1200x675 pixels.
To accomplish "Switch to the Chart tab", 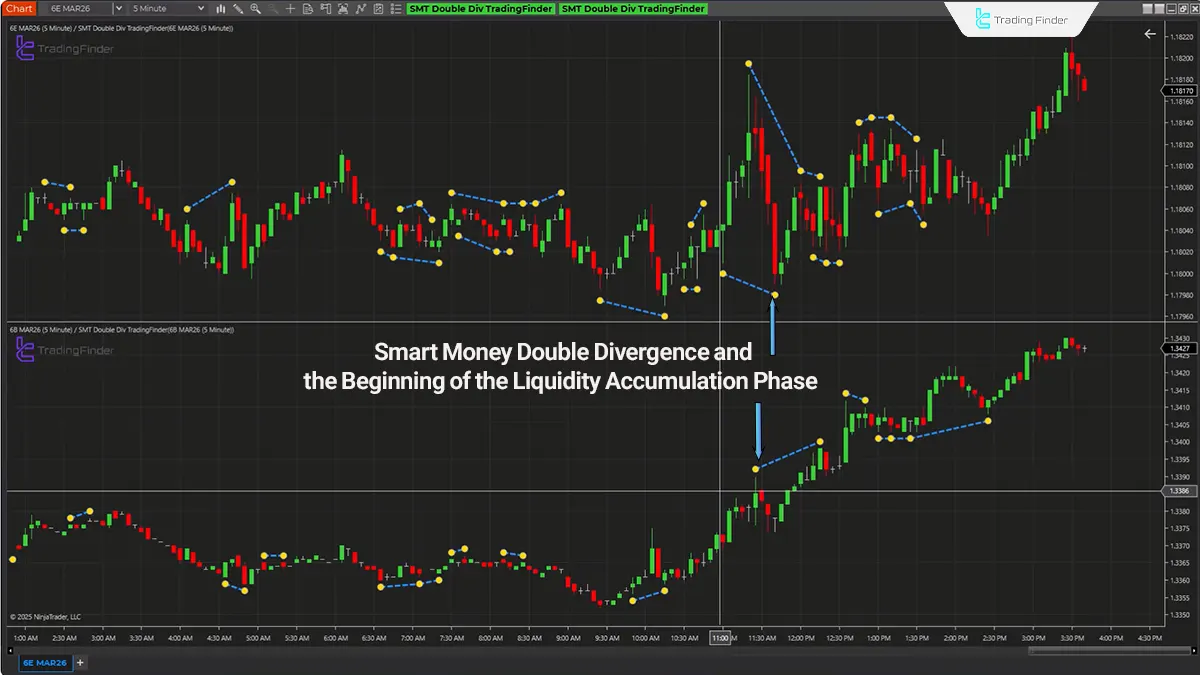I will [18, 8].
